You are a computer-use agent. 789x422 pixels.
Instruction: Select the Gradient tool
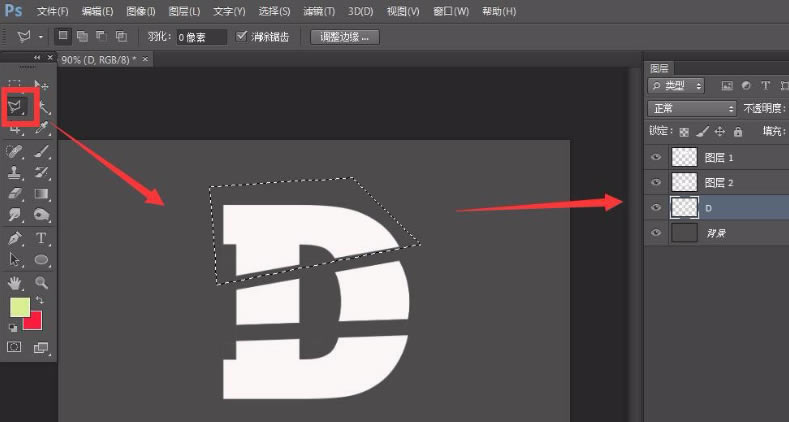tap(41, 194)
